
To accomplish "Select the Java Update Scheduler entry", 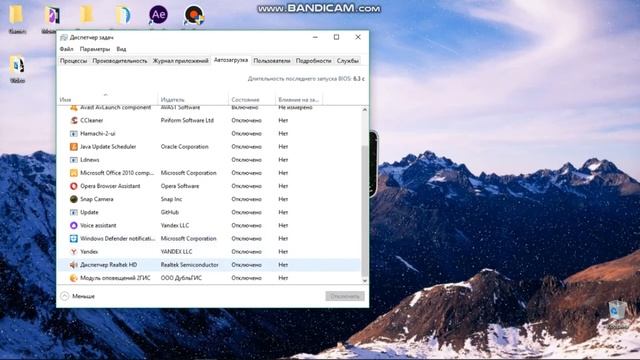I will click(x=108, y=147).
